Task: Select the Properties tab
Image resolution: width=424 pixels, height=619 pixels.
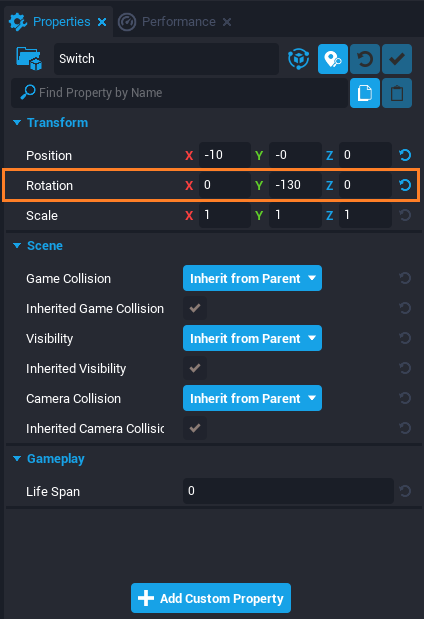Action: [x=61, y=22]
